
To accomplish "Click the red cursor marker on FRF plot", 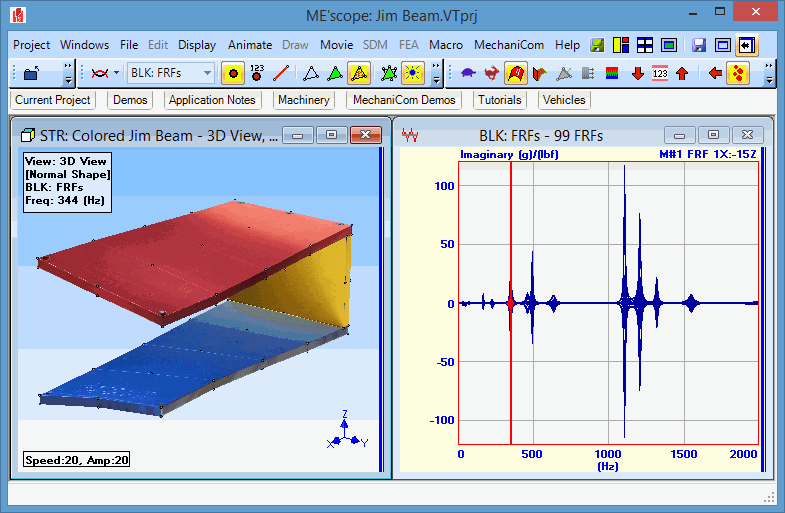I will [x=510, y=303].
